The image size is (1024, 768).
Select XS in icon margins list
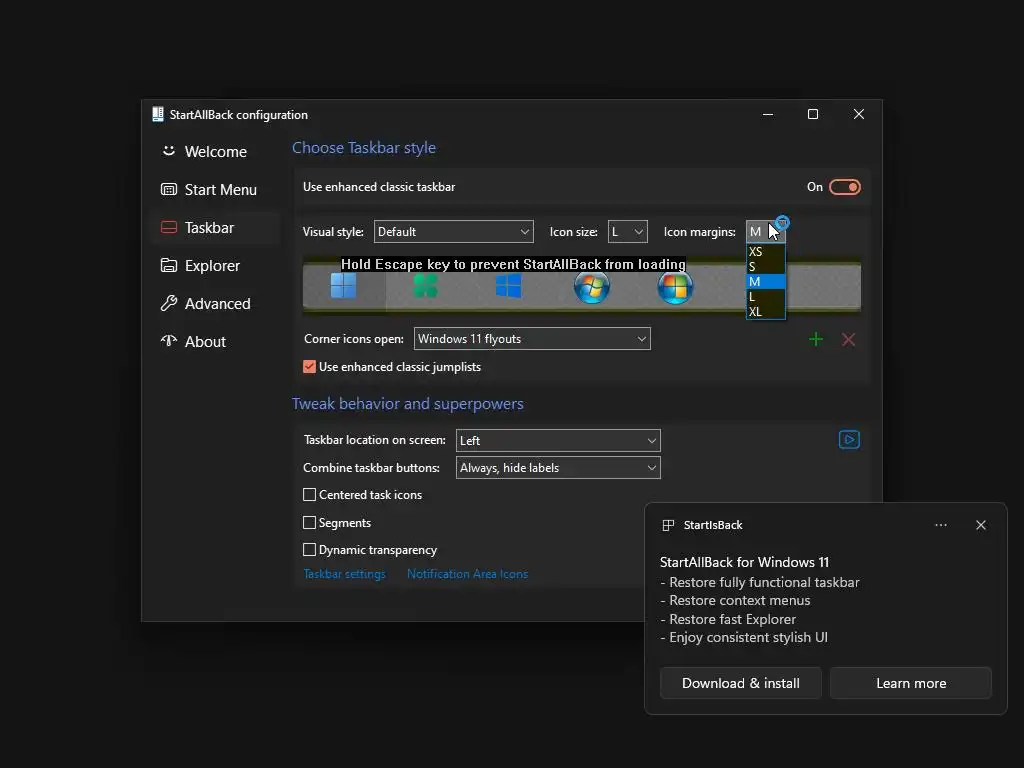click(765, 251)
